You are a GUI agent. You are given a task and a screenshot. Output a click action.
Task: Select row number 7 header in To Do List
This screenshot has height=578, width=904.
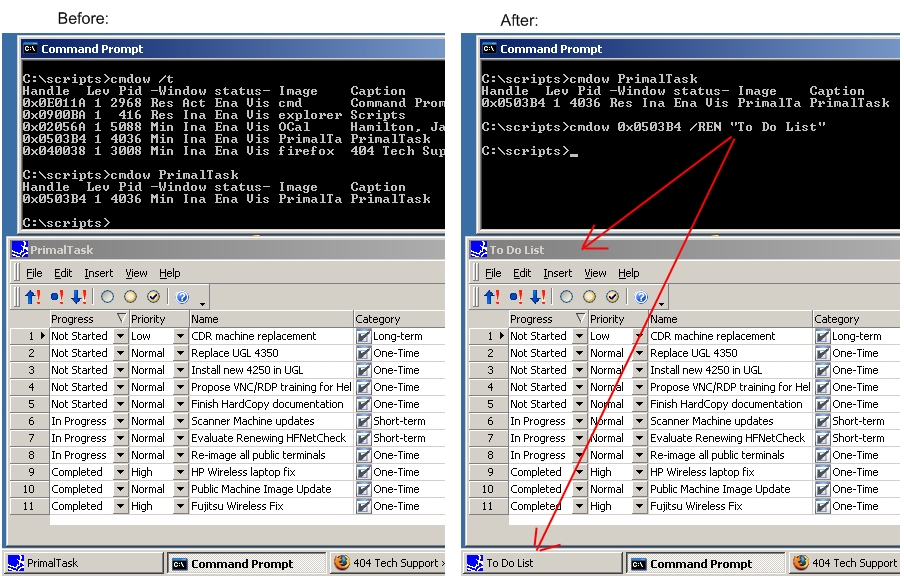click(x=488, y=439)
